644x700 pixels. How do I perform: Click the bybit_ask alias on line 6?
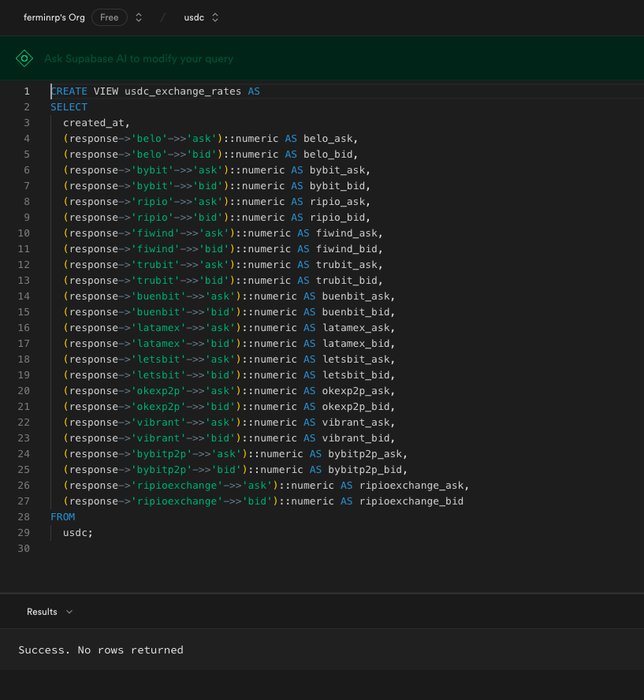click(x=337, y=170)
